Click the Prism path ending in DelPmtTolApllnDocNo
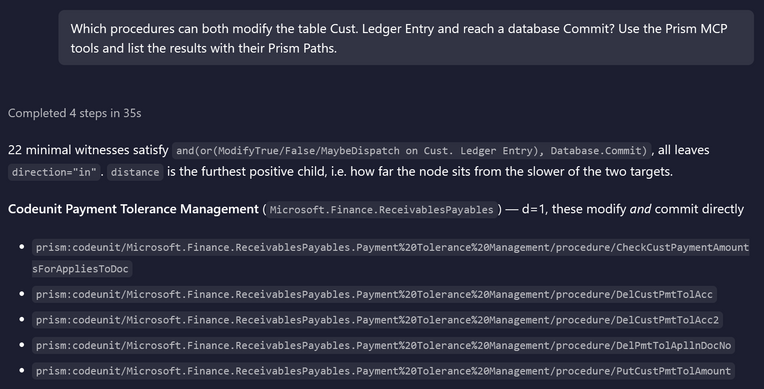This screenshot has width=764, height=389. 383,345
